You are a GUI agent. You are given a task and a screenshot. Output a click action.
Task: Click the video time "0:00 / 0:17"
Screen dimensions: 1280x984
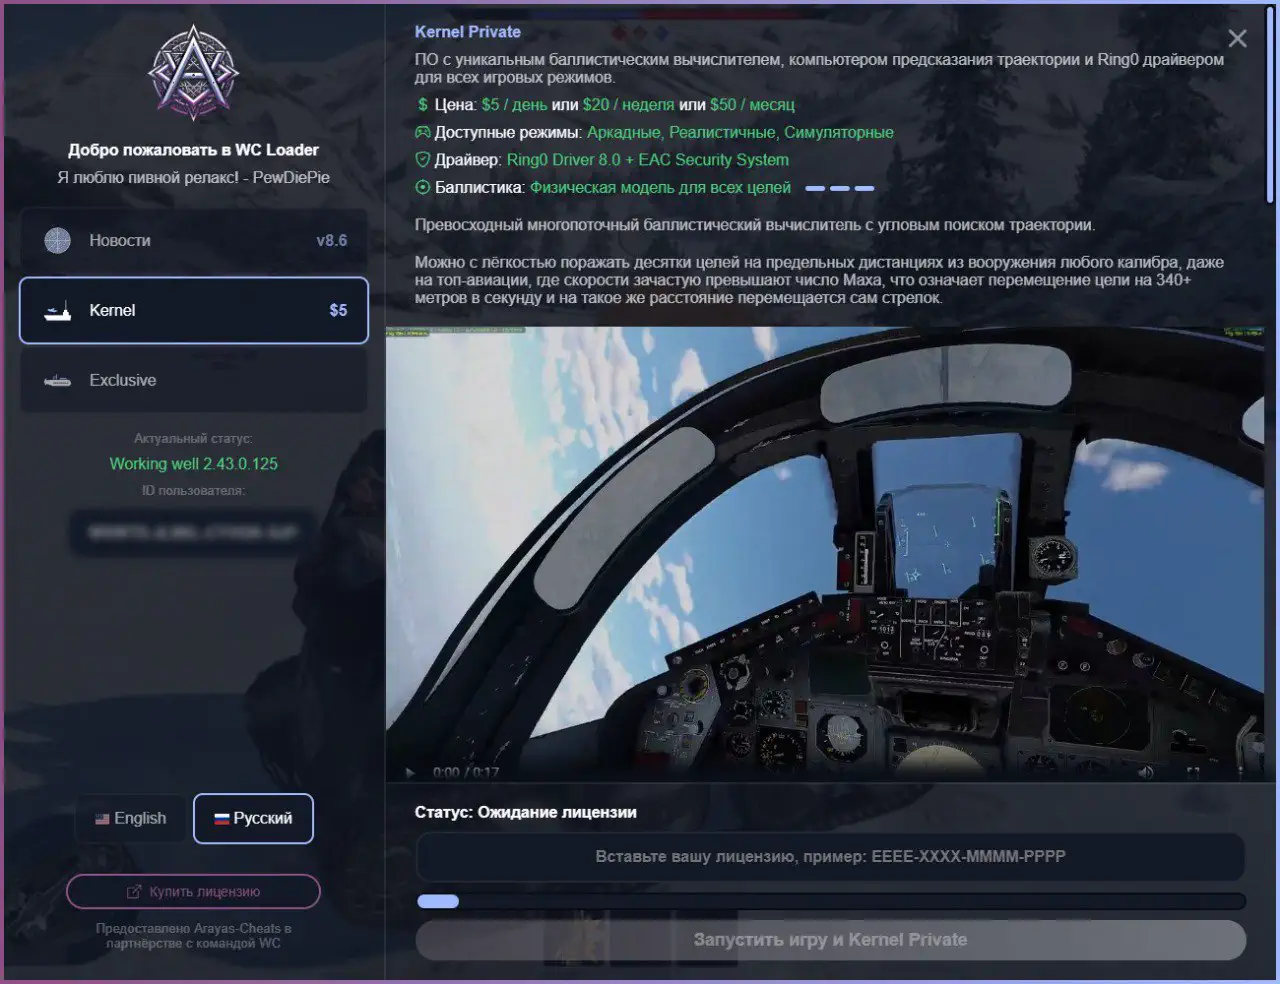(466, 772)
